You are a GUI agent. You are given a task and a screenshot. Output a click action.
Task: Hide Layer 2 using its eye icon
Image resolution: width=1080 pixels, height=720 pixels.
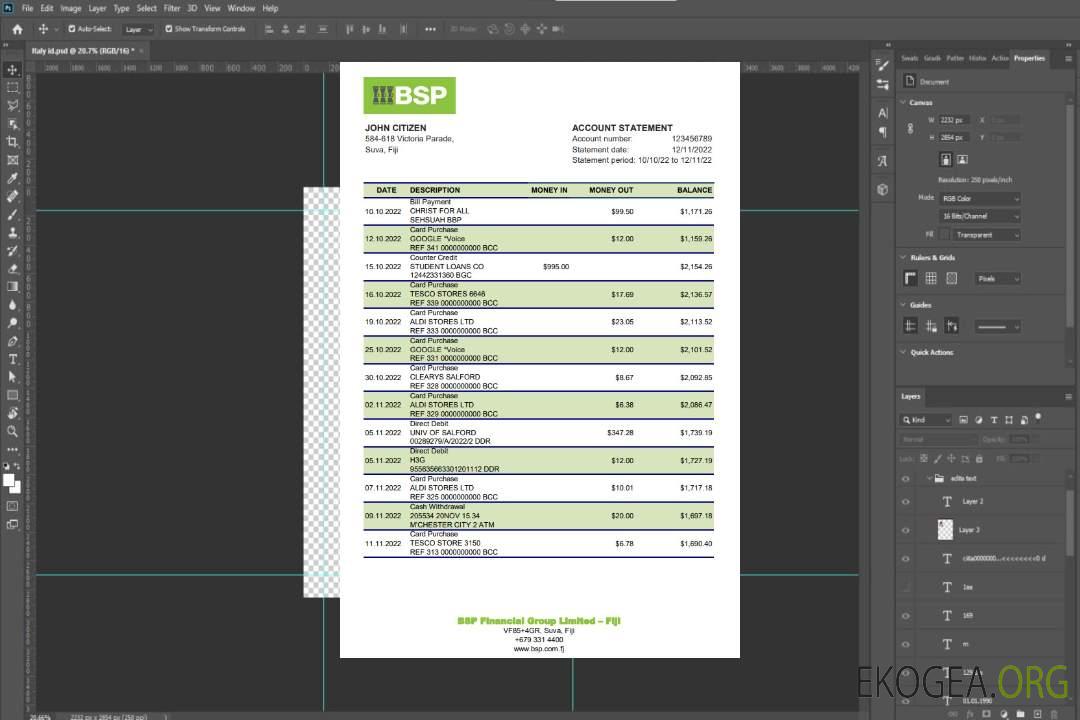(x=906, y=502)
